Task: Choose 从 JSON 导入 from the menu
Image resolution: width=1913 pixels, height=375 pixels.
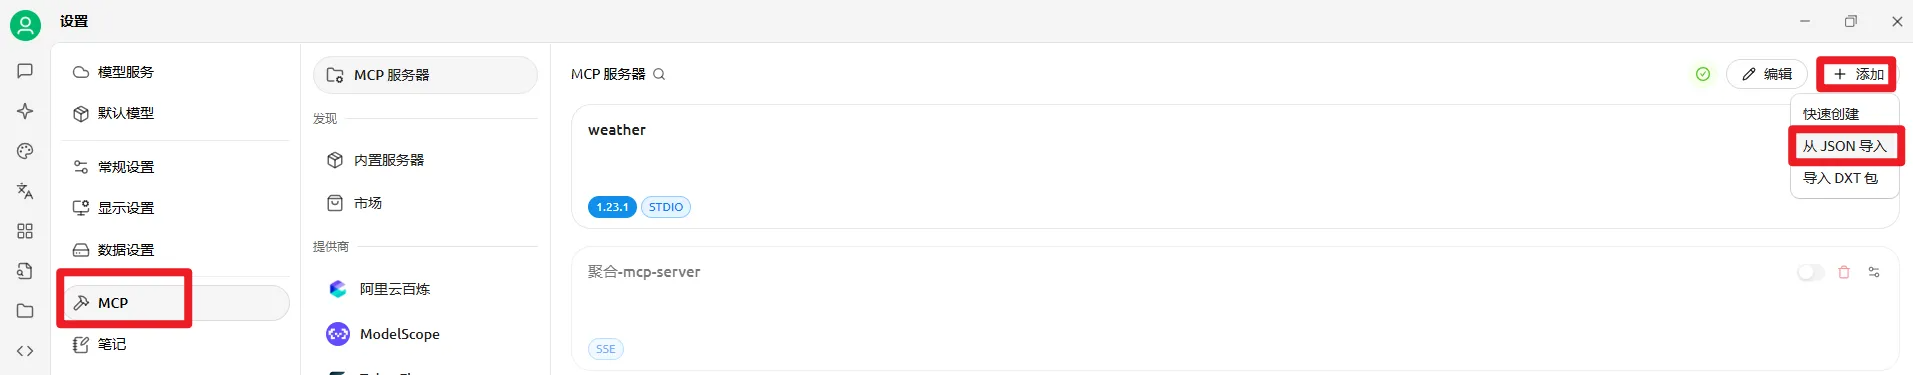Action: pyautogui.click(x=1844, y=146)
